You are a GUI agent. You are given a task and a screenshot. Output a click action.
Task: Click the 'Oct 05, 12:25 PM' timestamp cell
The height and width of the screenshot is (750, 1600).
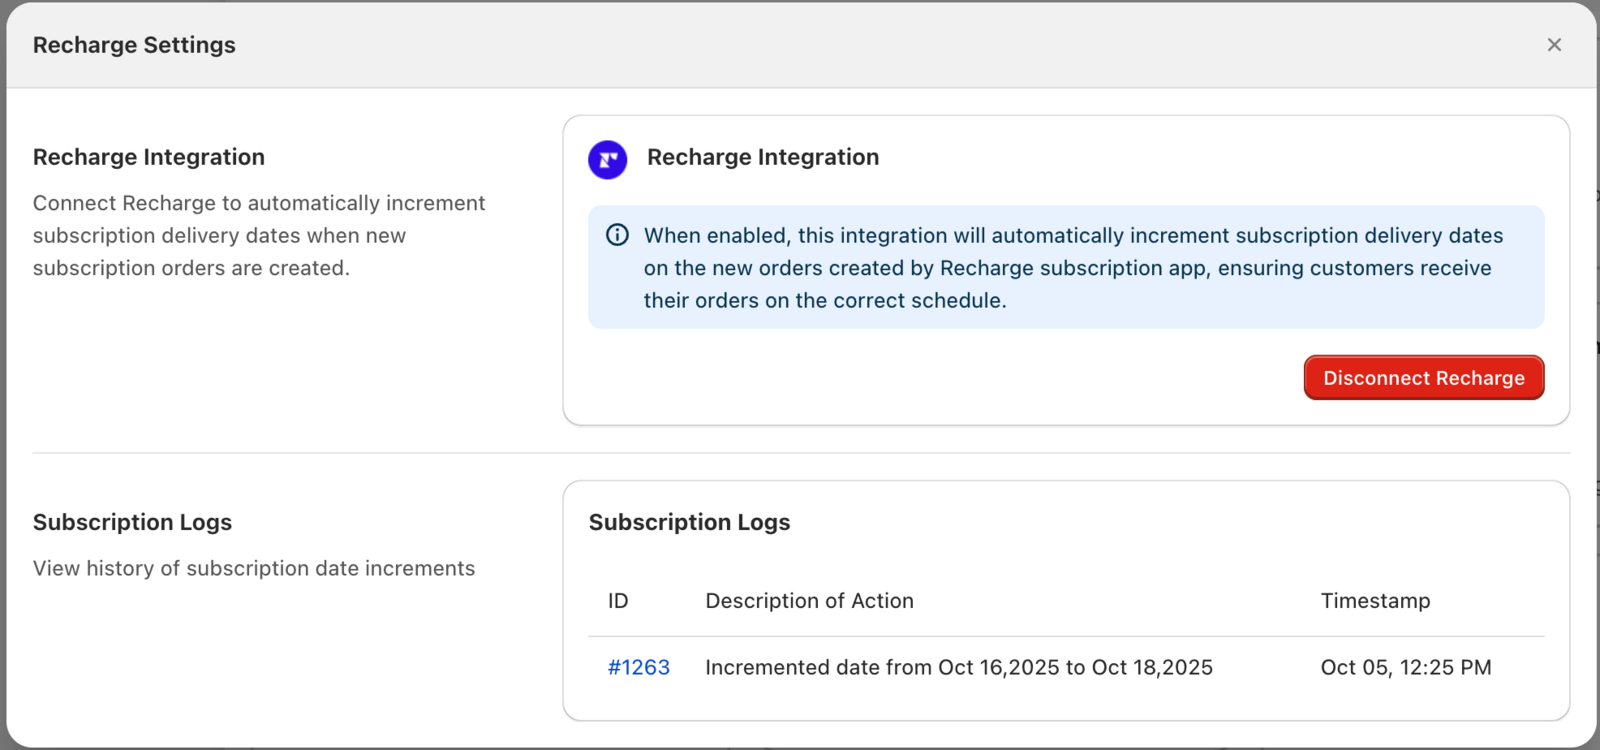pyautogui.click(x=1406, y=667)
